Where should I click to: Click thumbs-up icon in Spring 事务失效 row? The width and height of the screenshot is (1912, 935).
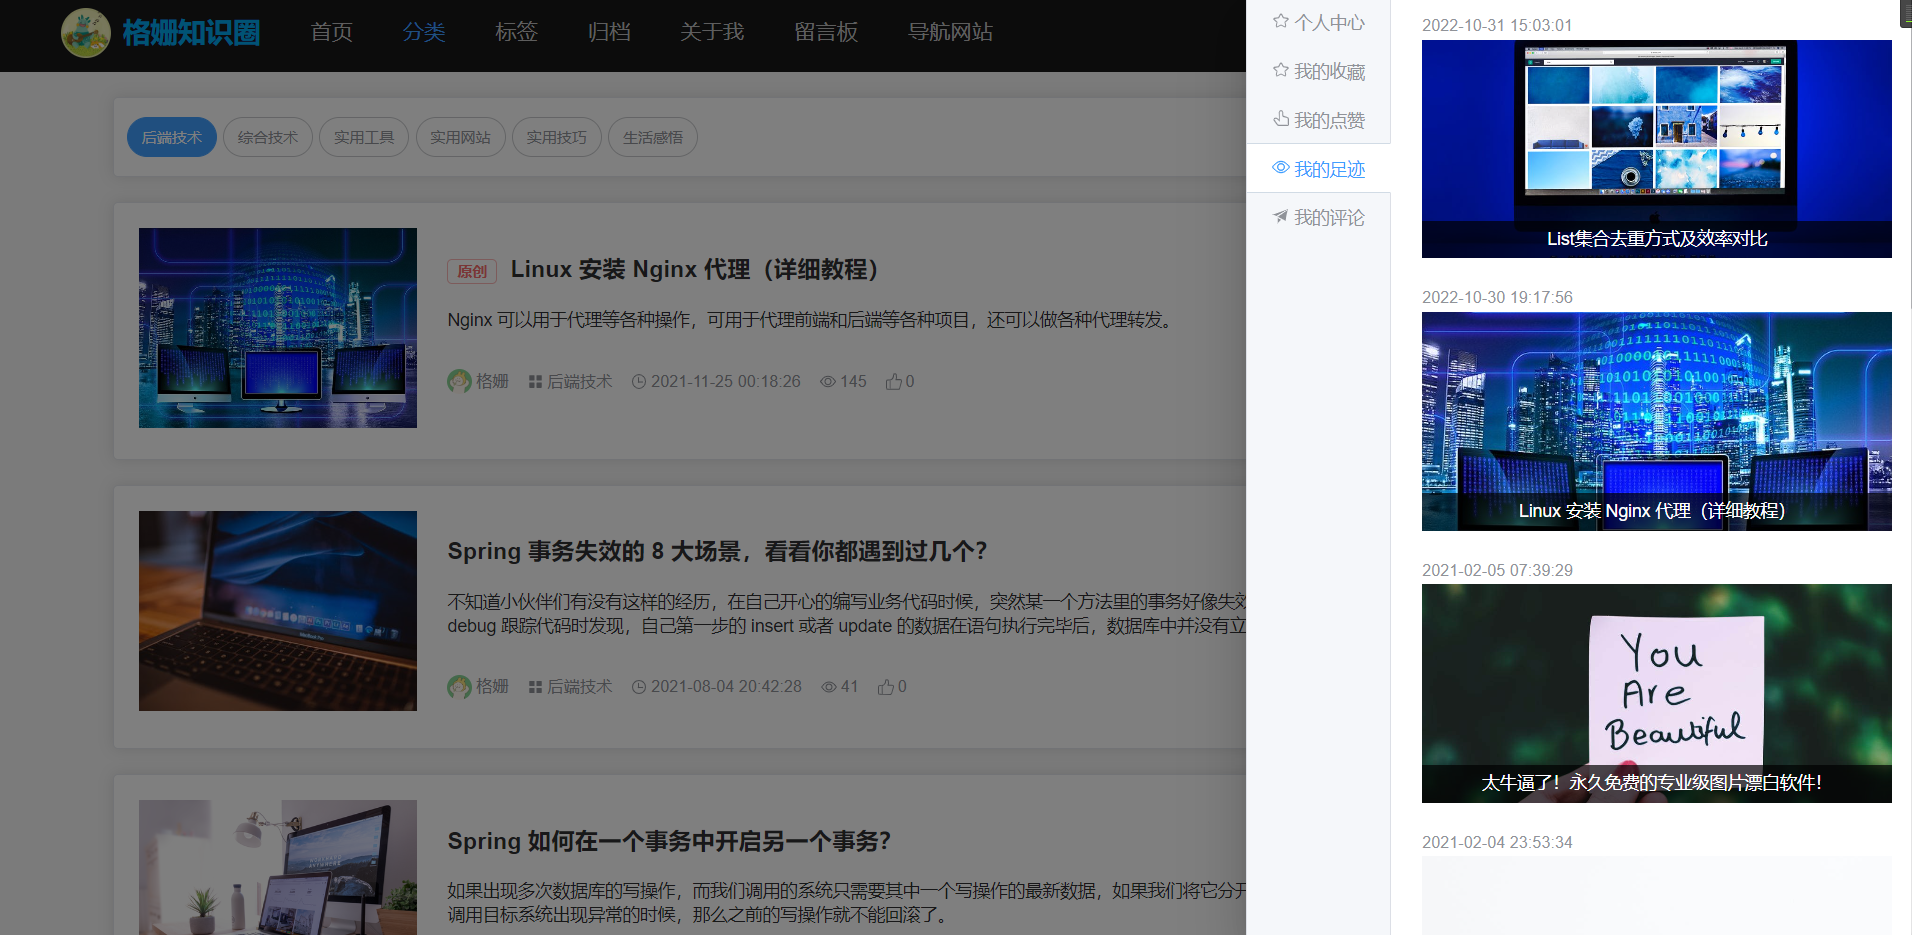[x=886, y=687]
